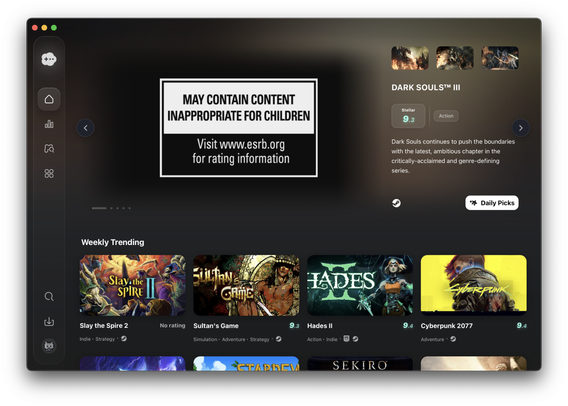Open the Stardew Valley card in second row
This screenshot has height=406, width=568.
coord(246,364)
